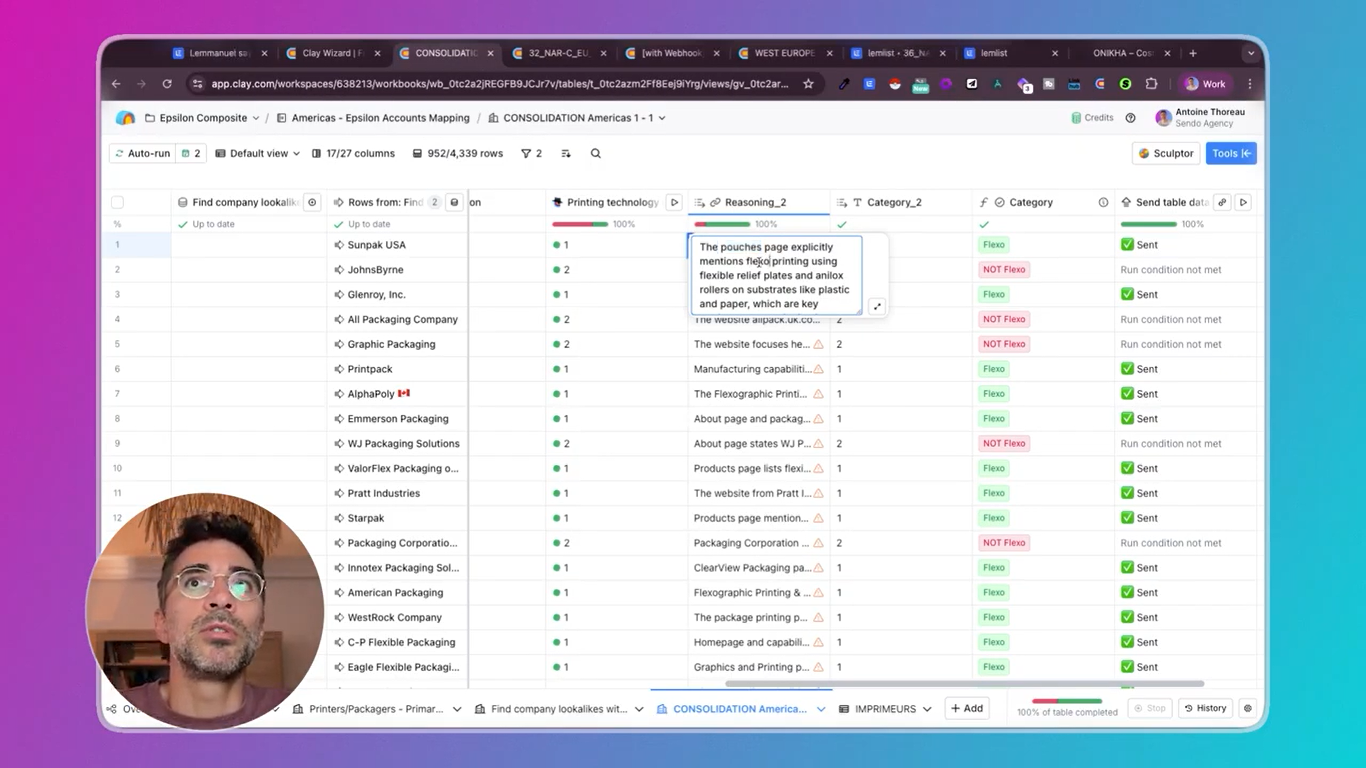Open the Antoine Thoreau profile avatar
Viewport: 1366px width, 768px height.
1163,118
